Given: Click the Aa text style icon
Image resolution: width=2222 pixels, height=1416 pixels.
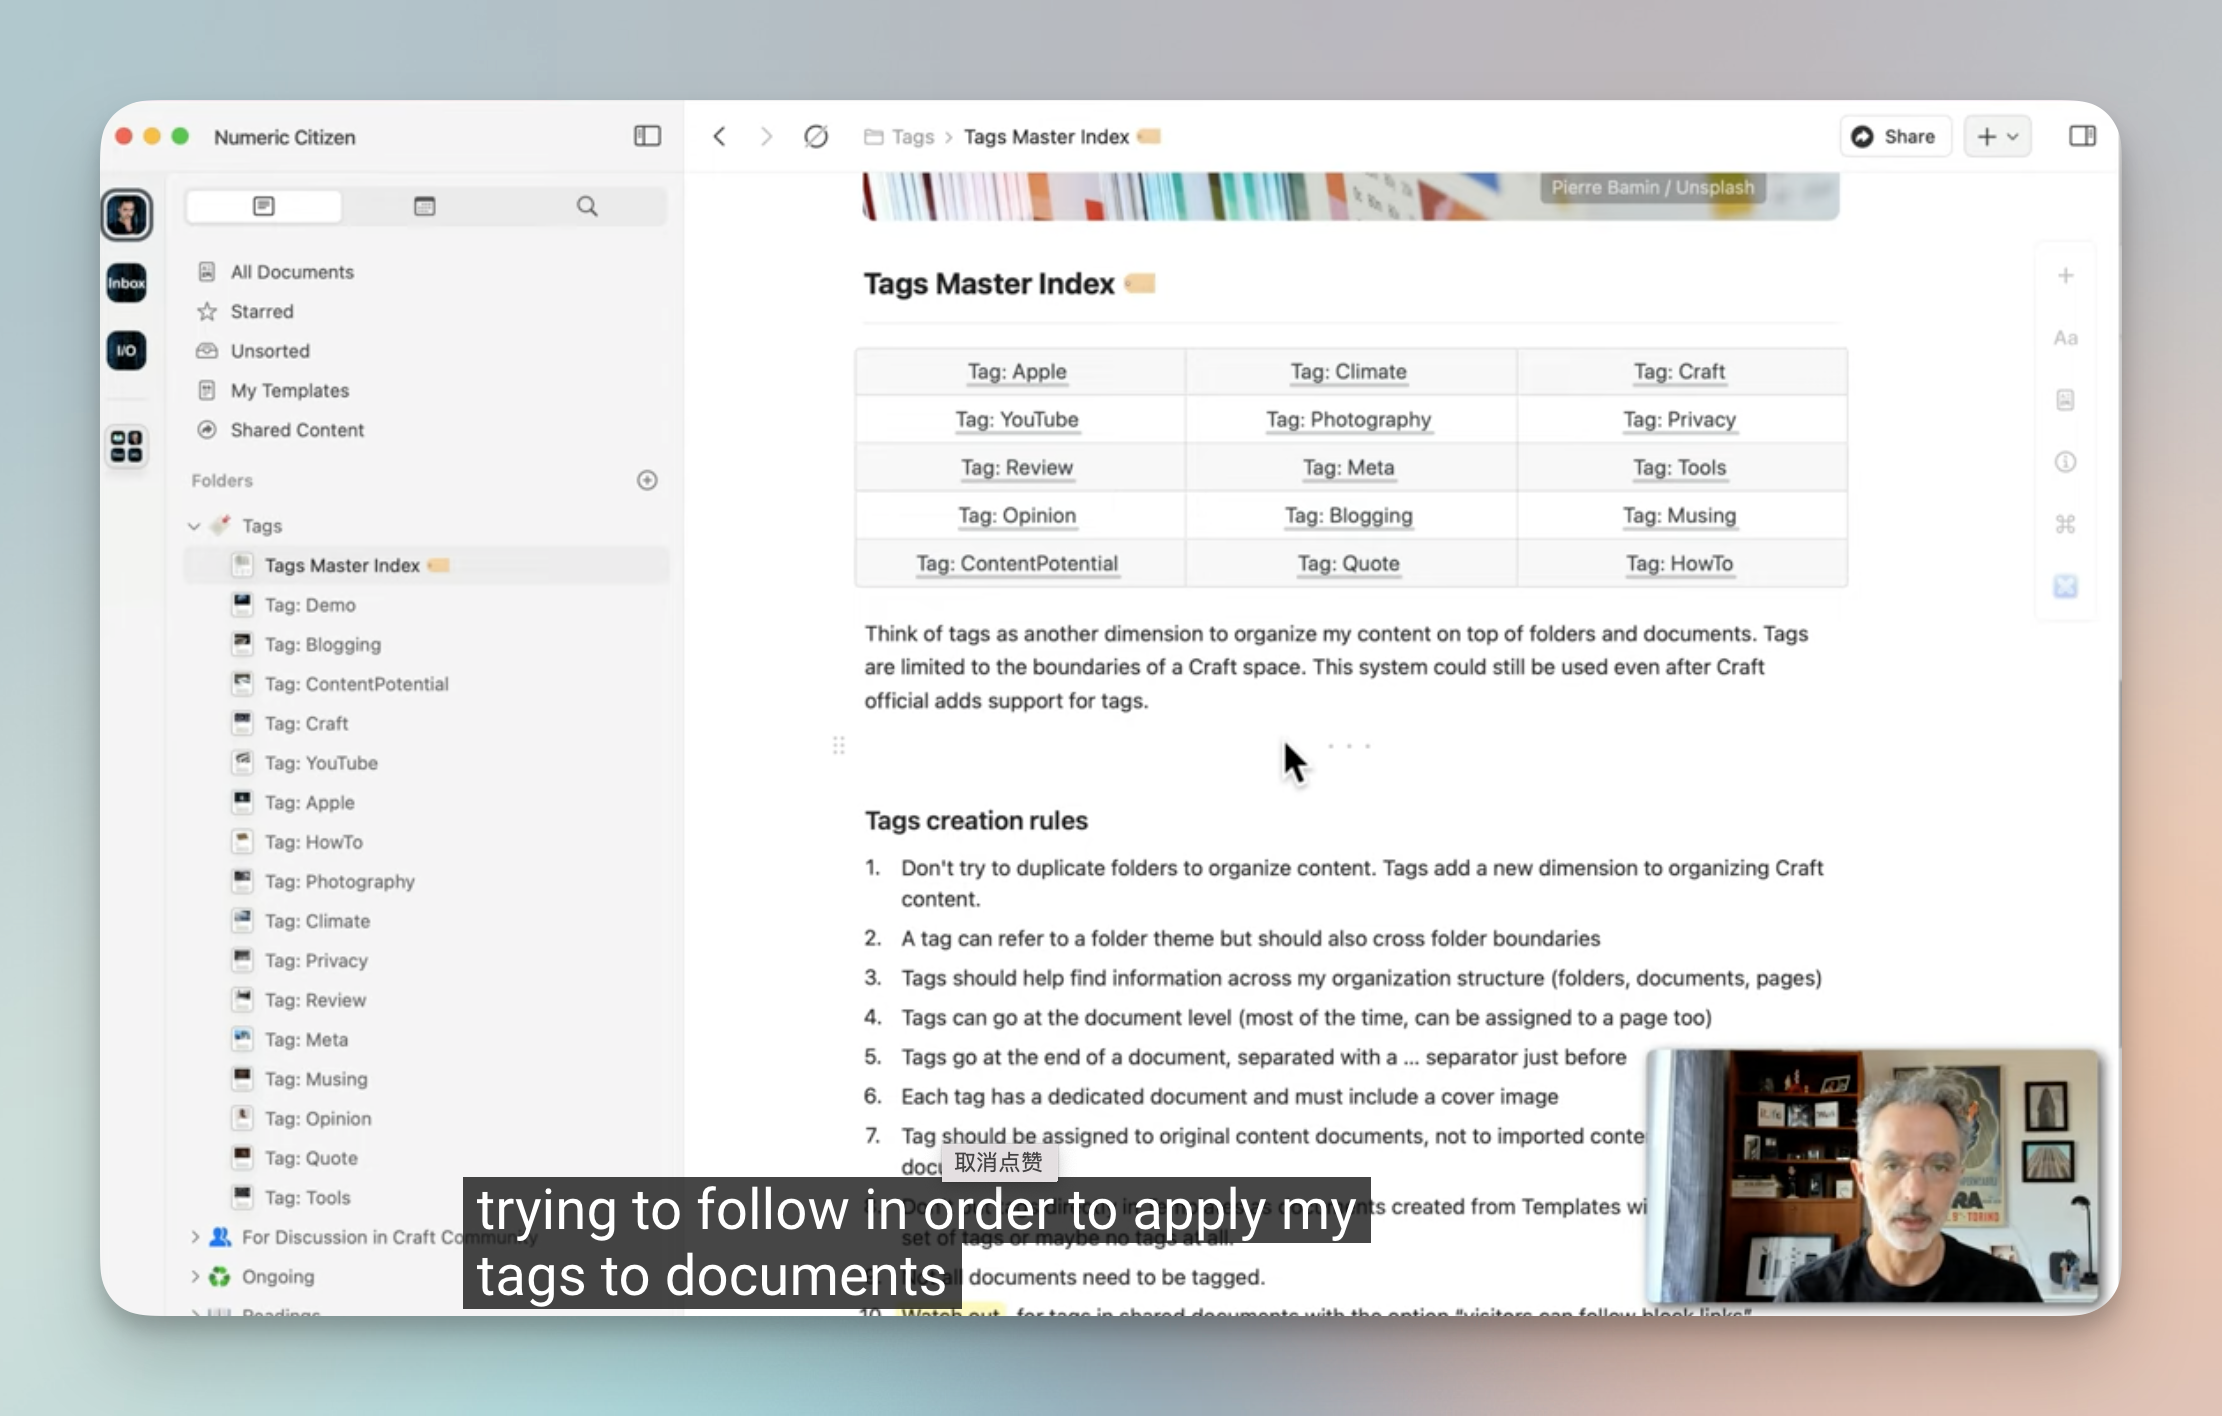Looking at the screenshot, I should coord(2065,338).
